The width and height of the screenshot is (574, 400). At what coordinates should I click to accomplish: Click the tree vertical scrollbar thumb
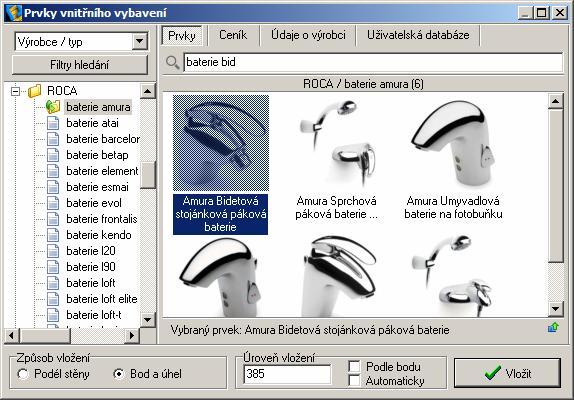pos(148,175)
